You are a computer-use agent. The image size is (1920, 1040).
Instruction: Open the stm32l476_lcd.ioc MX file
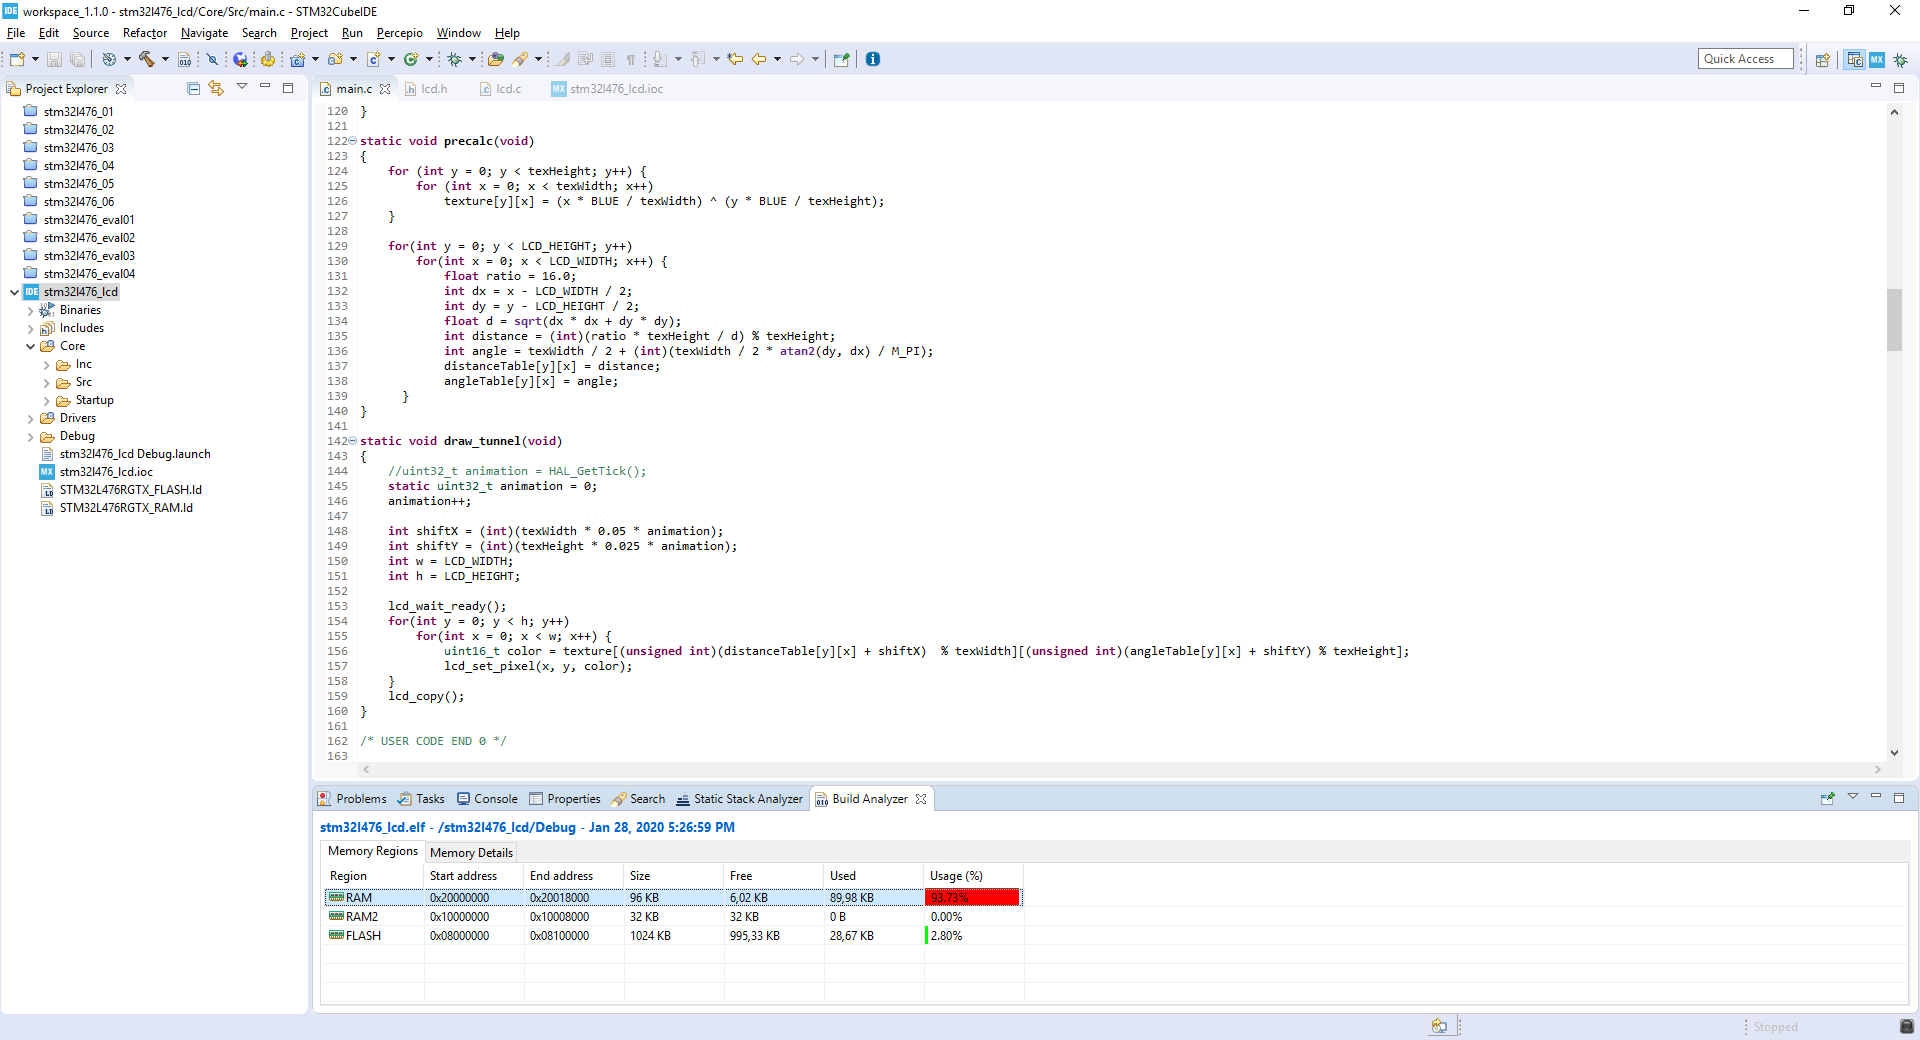tap(106, 472)
